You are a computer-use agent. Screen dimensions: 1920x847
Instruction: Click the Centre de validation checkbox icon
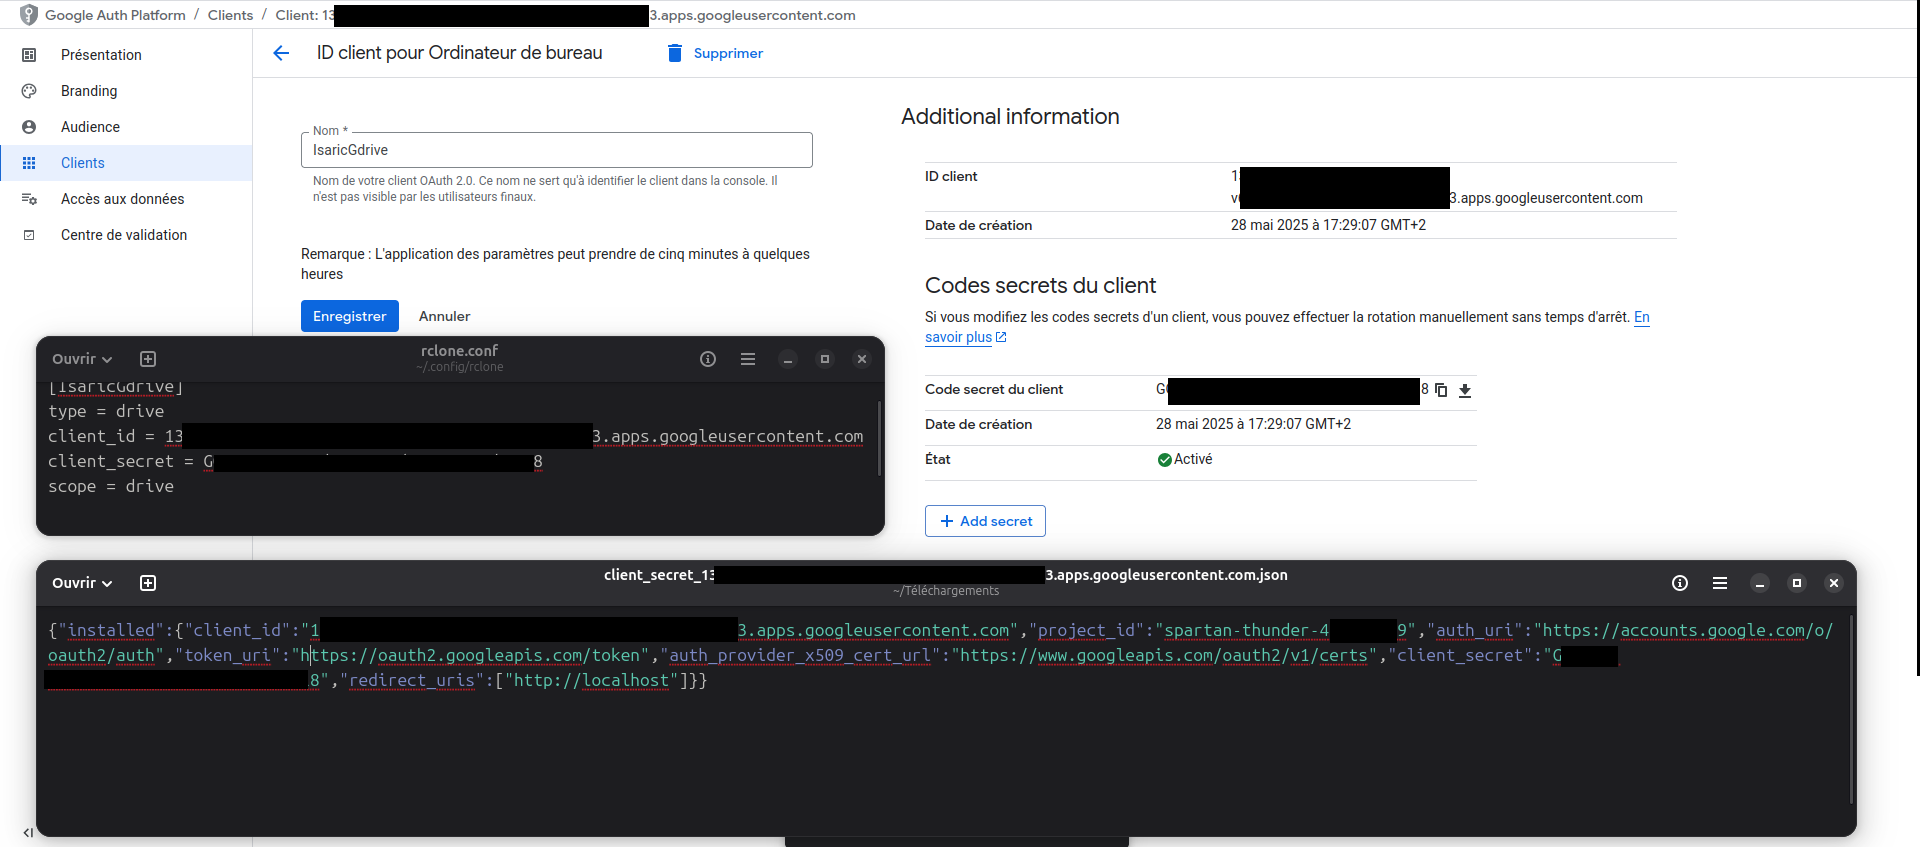29,235
